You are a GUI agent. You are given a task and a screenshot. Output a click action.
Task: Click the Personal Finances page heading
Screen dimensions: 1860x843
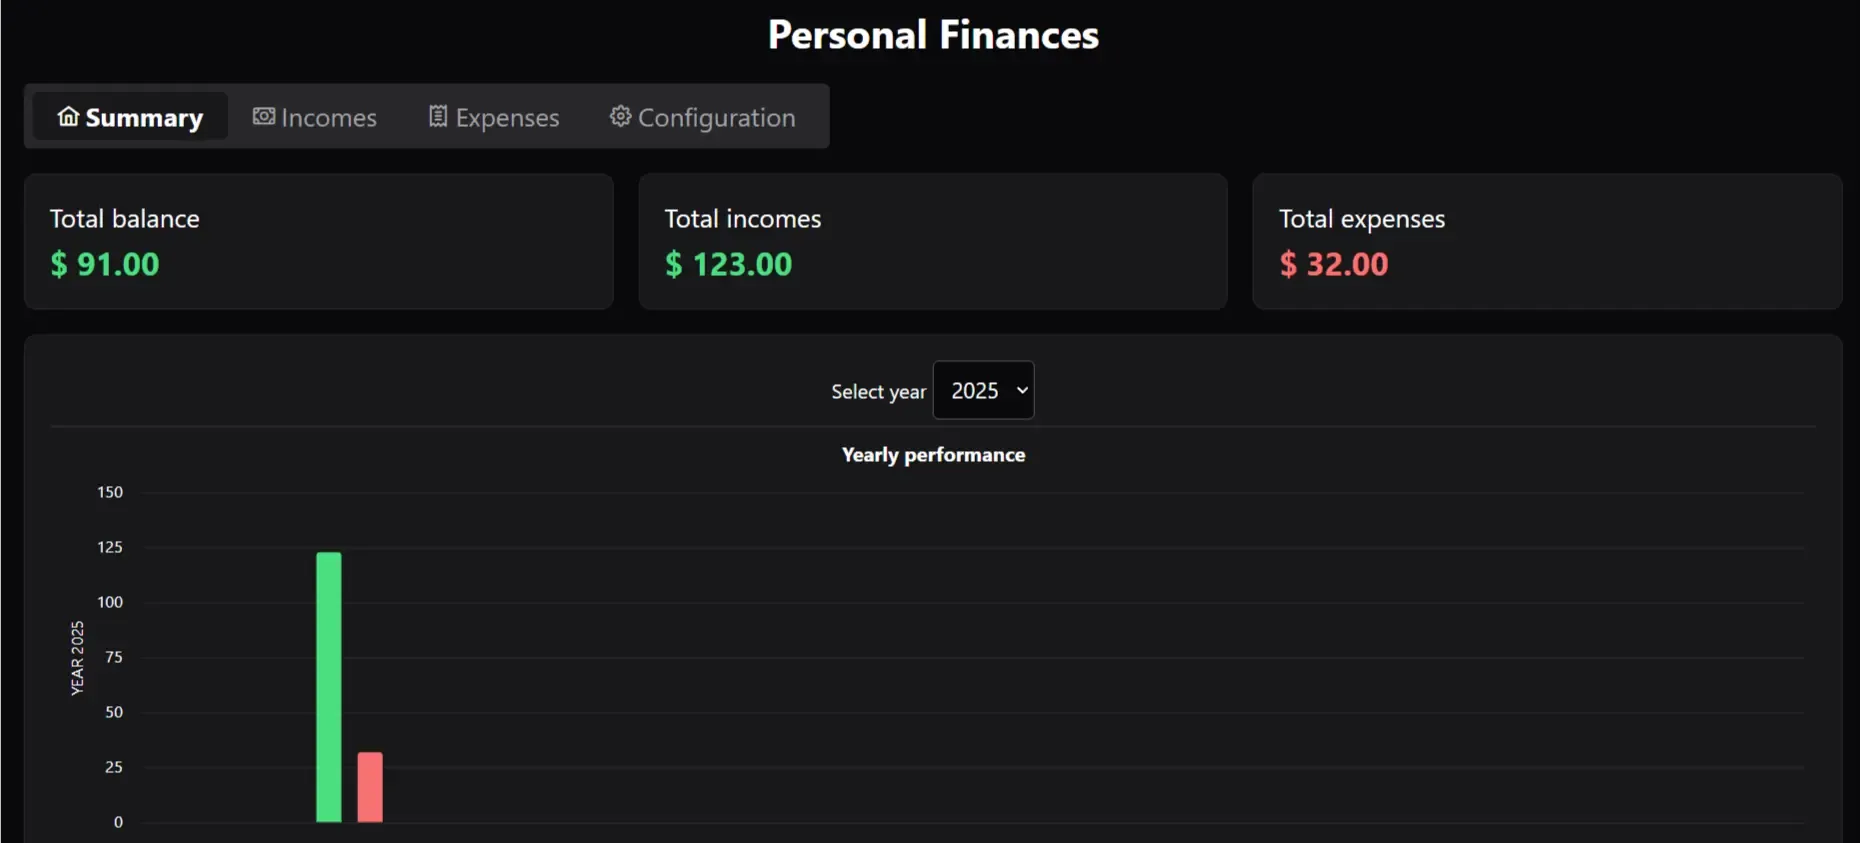point(933,35)
